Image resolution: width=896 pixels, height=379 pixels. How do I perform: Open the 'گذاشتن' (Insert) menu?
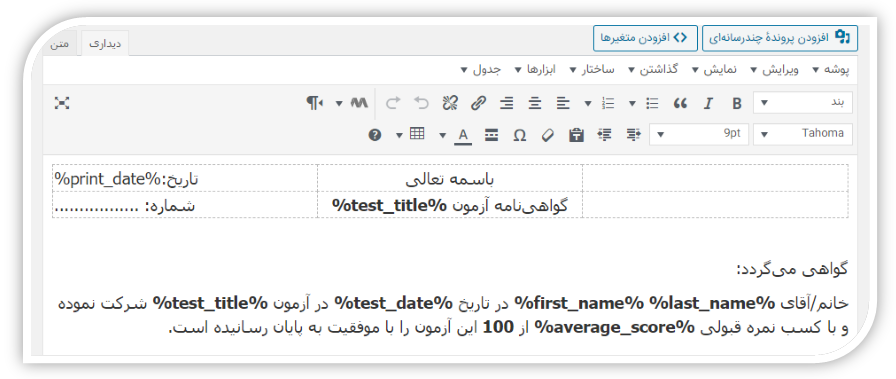[653, 70]
